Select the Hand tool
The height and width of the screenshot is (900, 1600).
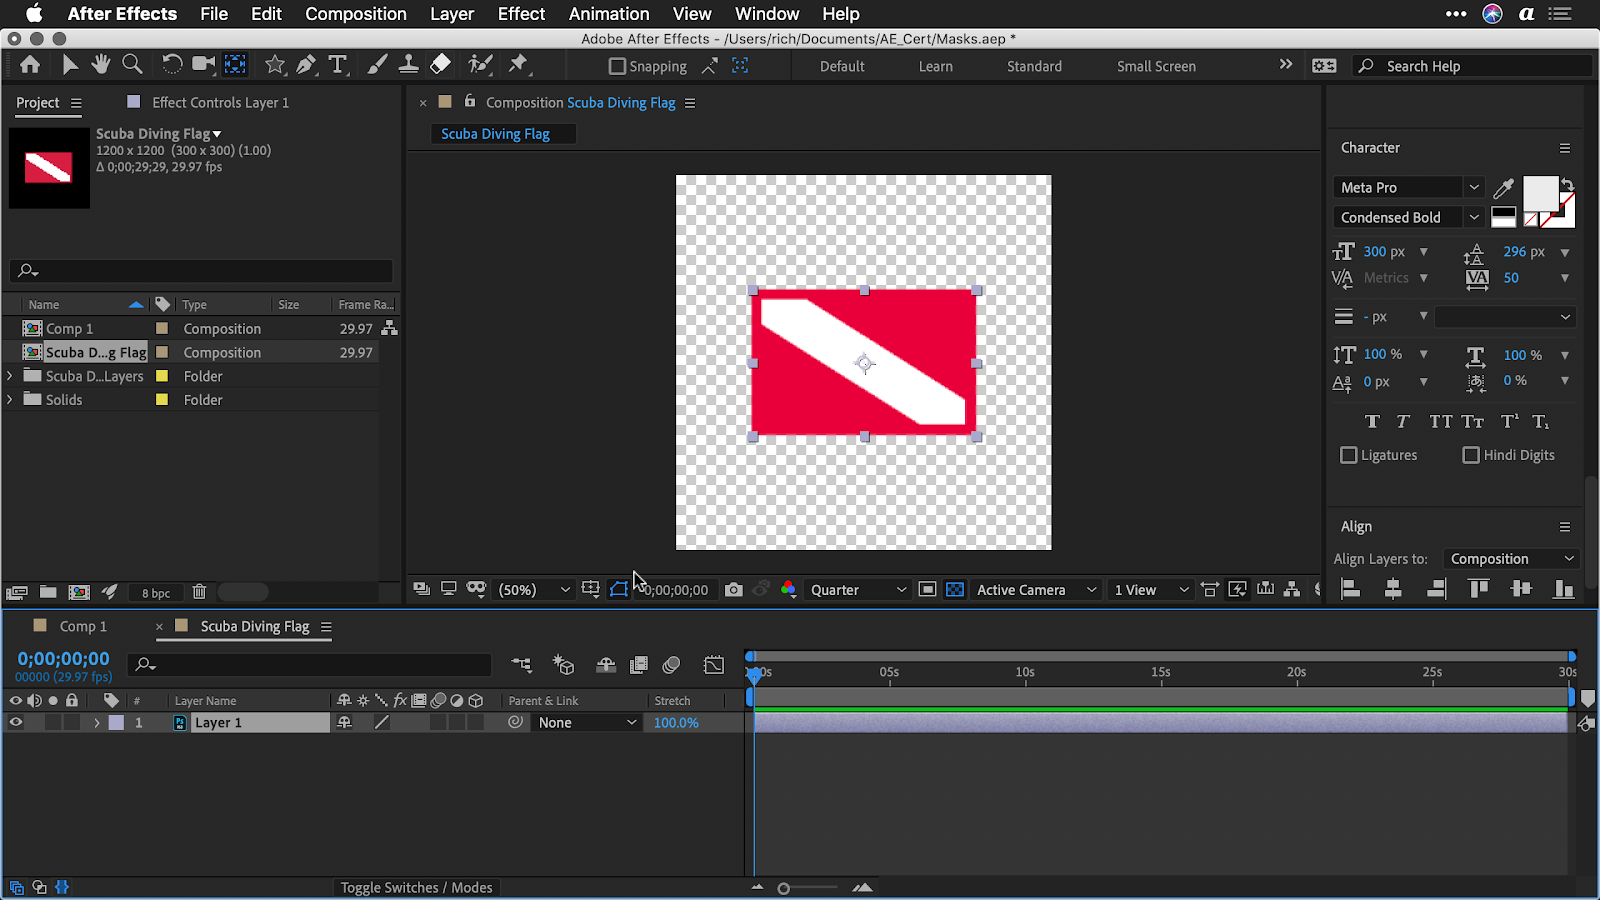tap(100, 65)
